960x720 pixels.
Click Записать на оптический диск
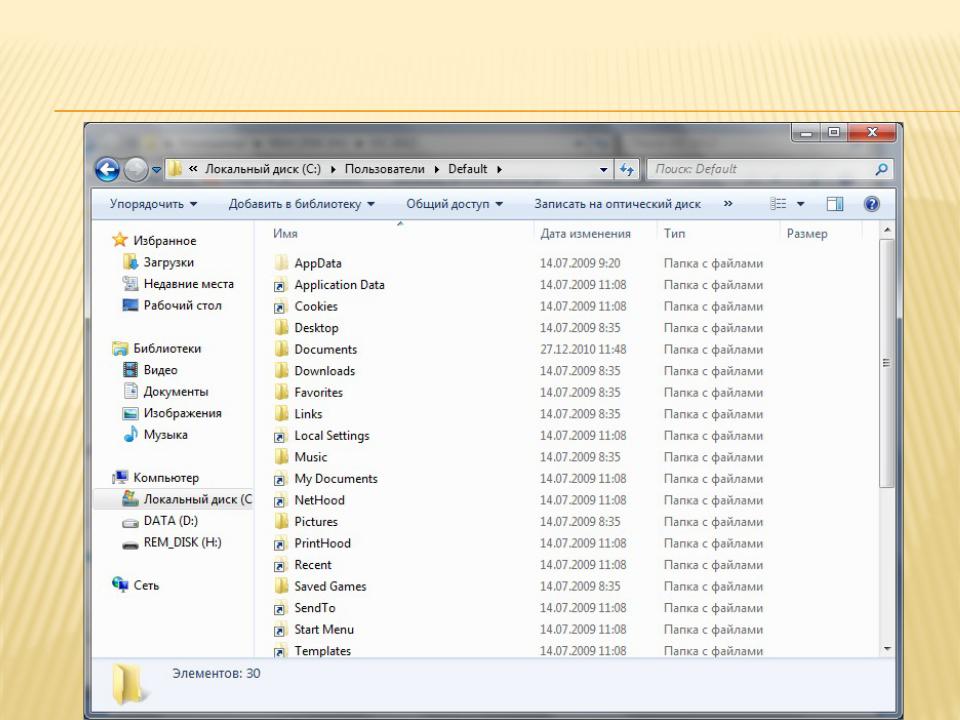pyautogui.click(x=617, y=204)
